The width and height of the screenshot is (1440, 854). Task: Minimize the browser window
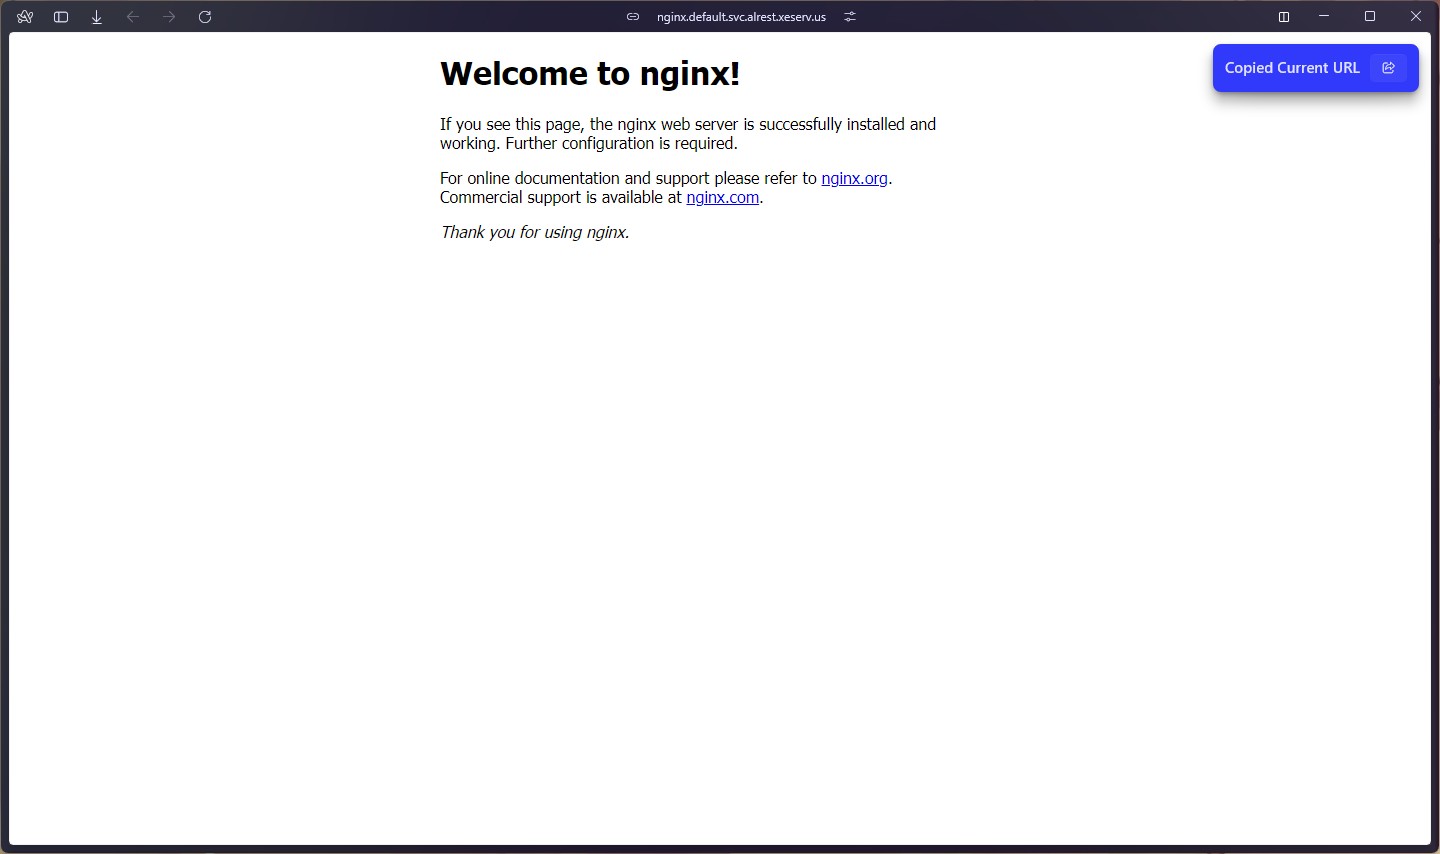1324,17
